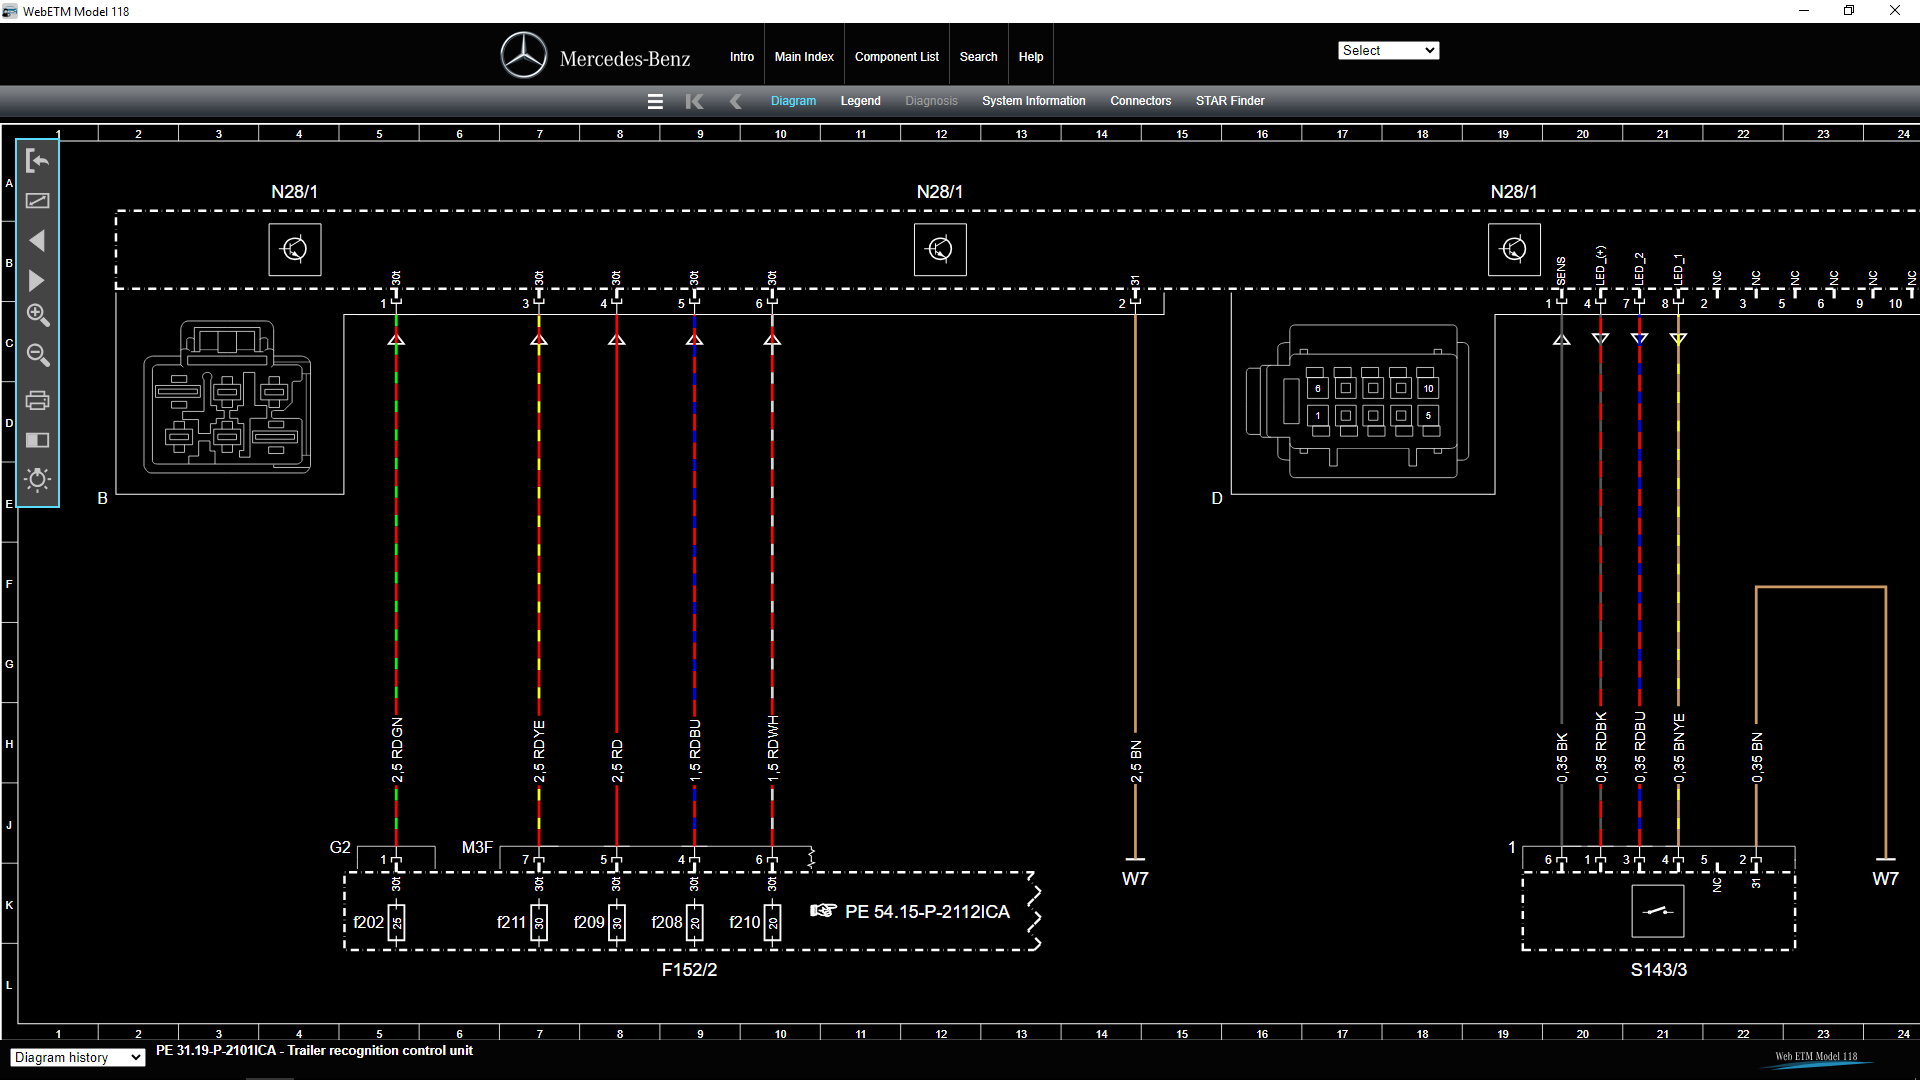Expand the Diagram history dropdown
This screenshot has height=1080, width=1920.
78,1058
